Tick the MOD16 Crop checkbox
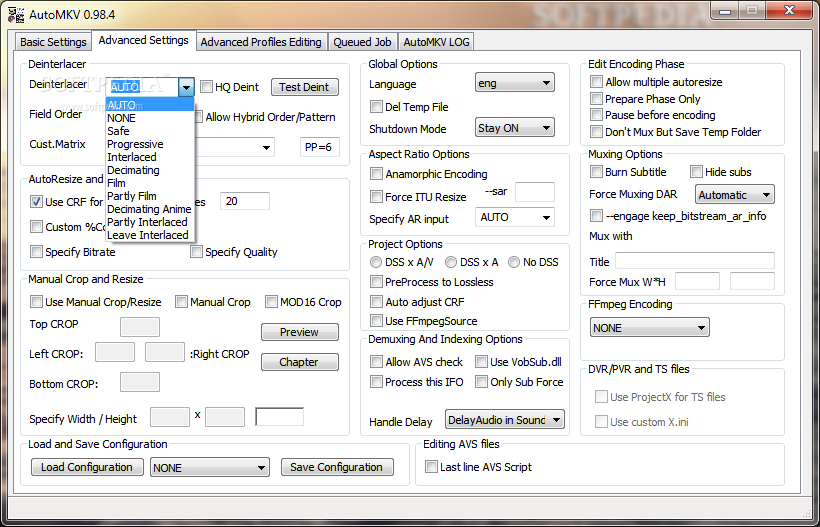The width and height of the screenshot is (820, 527). [x=271, y=302]
